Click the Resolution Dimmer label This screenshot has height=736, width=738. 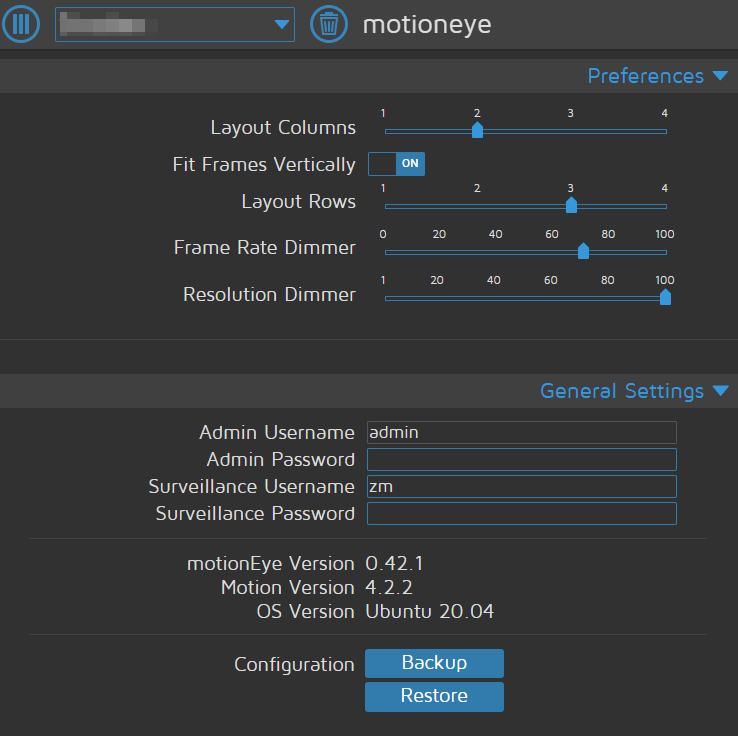269,294
